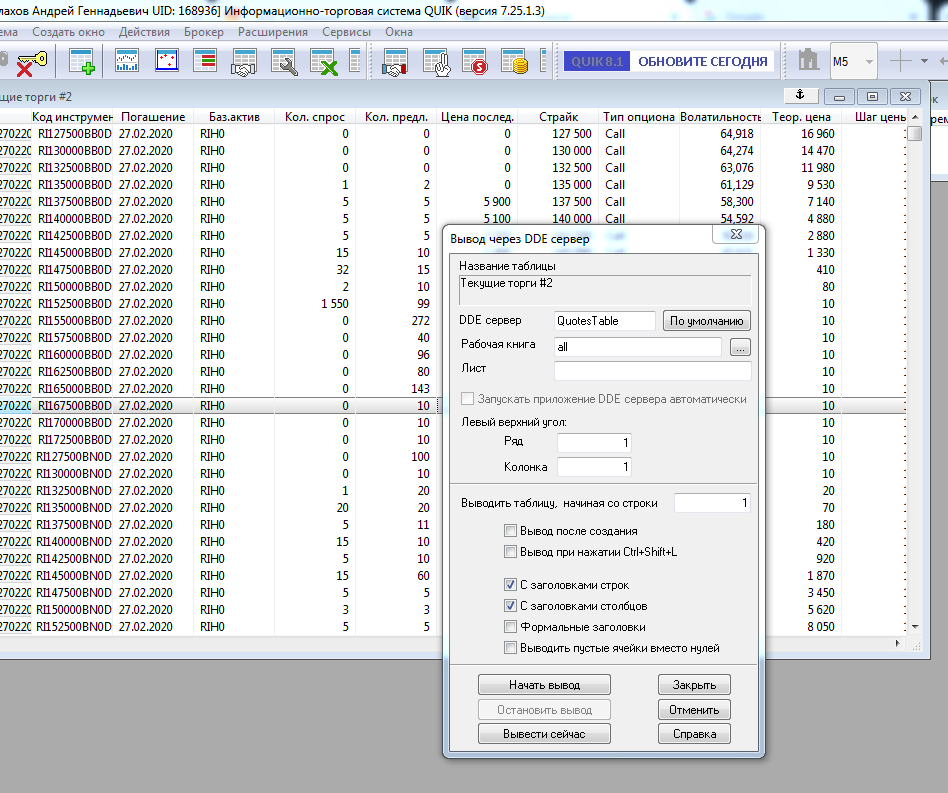Viewport: 948px width, 793px height.
Task: Click the table icon with wrench in toolbar
Action: 285,63
